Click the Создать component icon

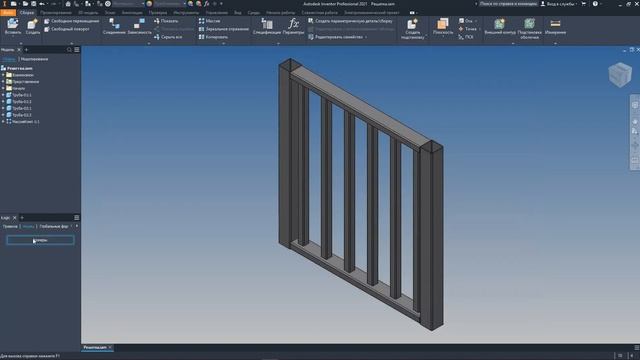point(33,26)
